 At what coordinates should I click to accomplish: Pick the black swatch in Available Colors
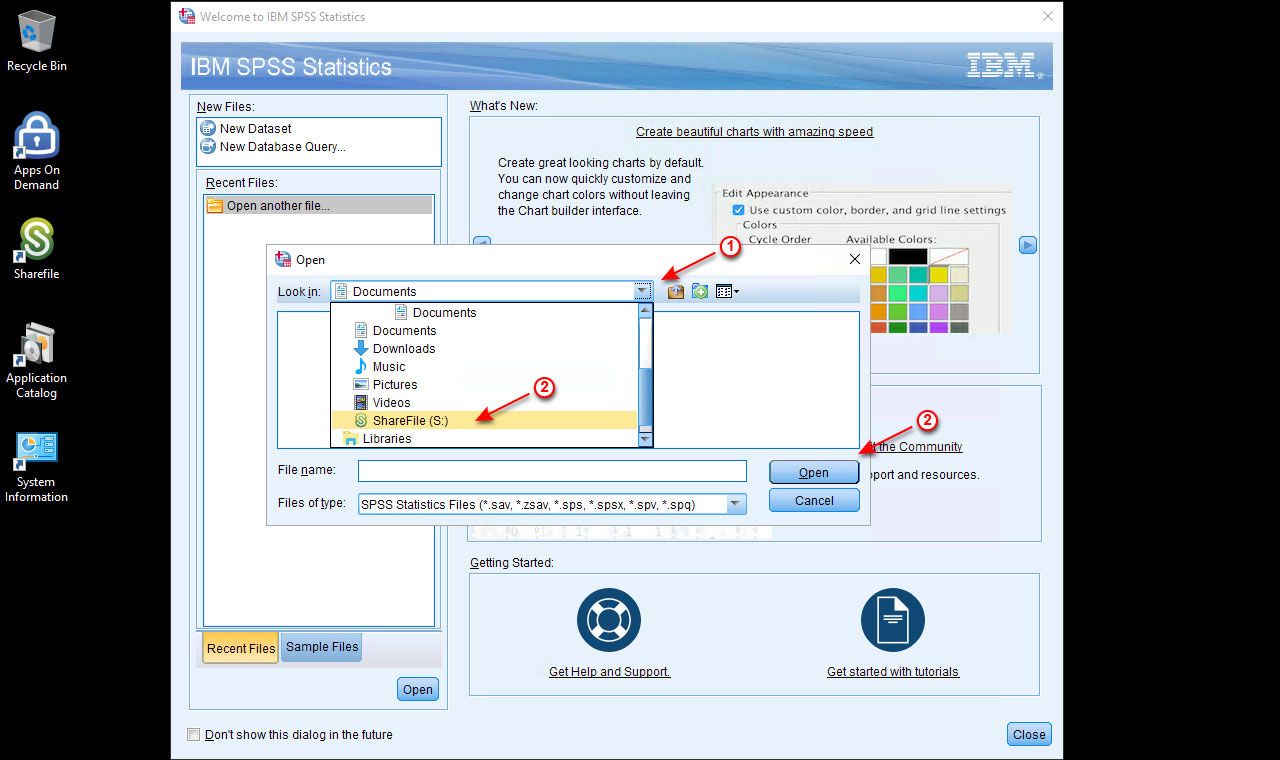908,257
